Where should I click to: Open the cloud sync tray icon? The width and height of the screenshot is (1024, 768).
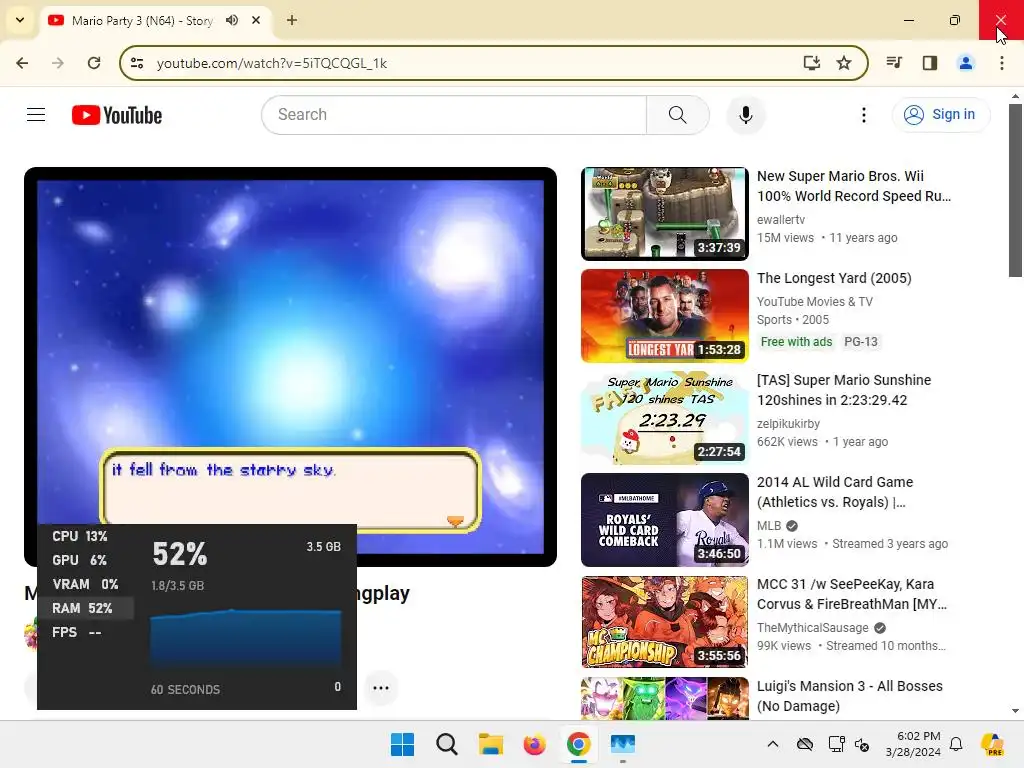click(x=805, y=744)
